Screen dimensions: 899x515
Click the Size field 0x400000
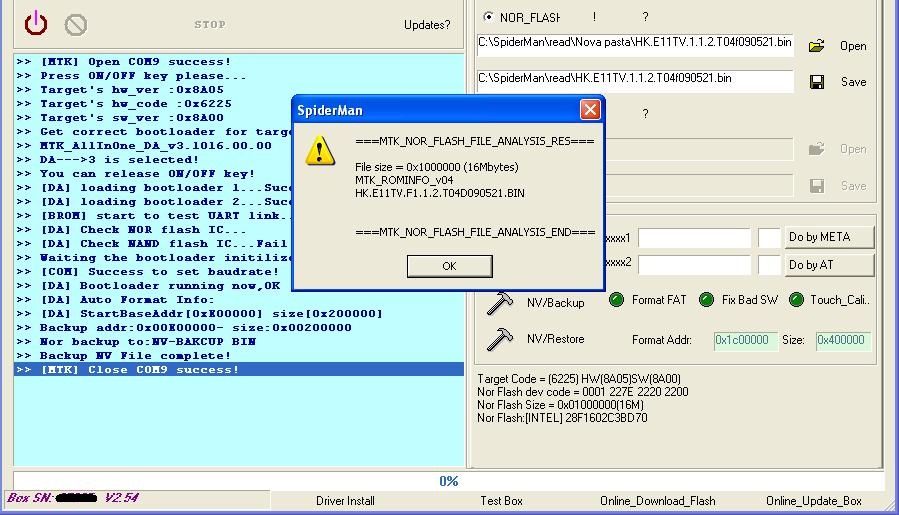[843, 340]
